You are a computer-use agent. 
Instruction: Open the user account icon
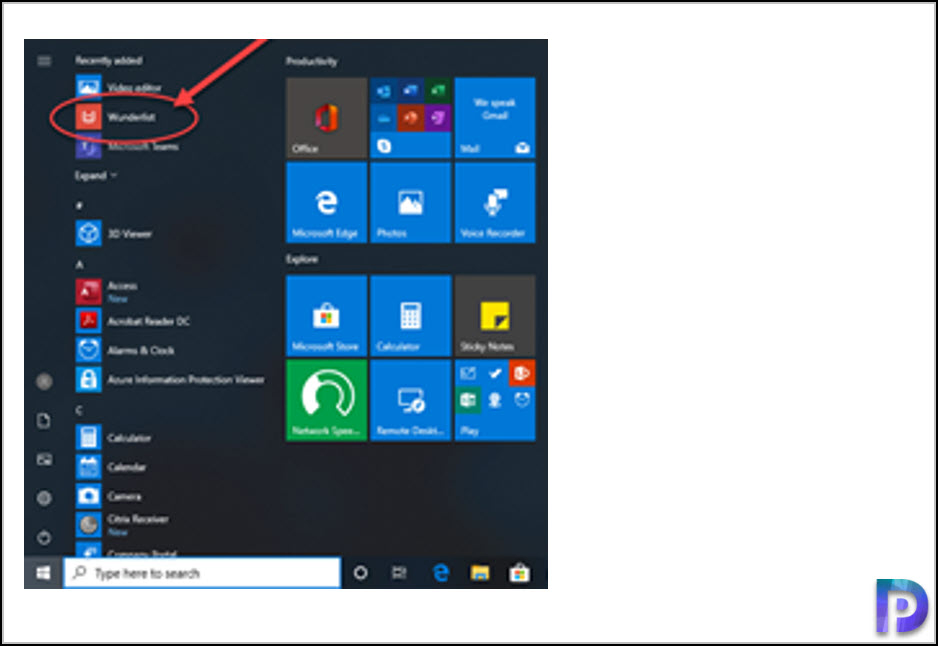click(44, 381)
